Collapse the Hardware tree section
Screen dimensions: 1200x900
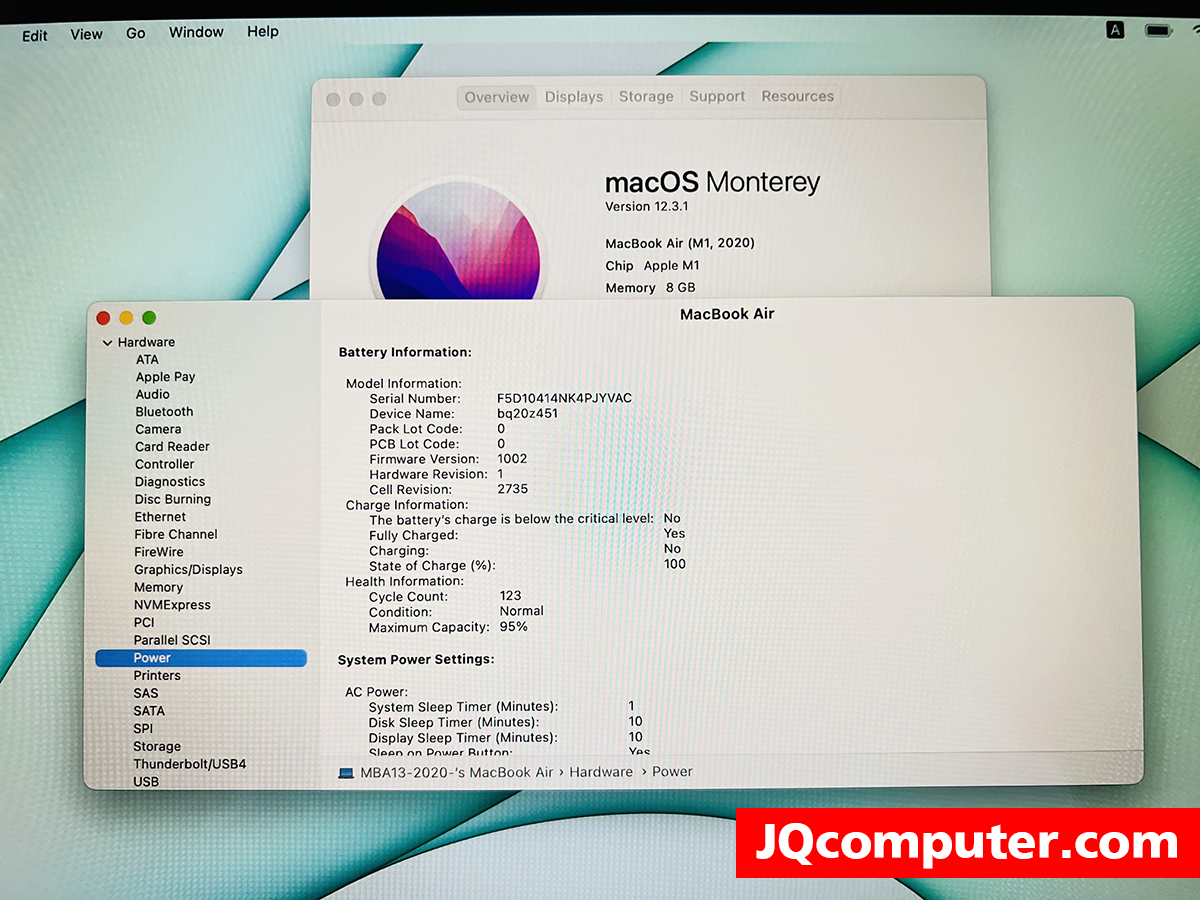(x=107, y=343)
